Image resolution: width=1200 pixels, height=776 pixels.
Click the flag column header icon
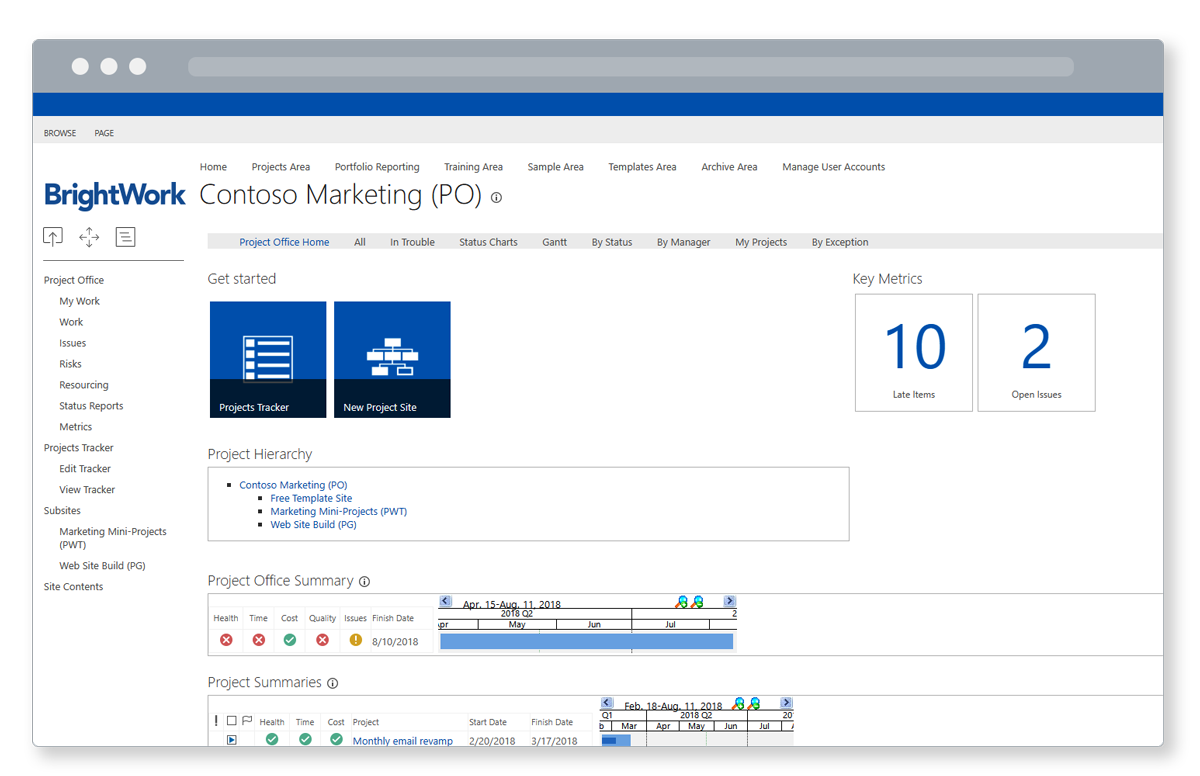pyautogui.click(x=247, y=721)
